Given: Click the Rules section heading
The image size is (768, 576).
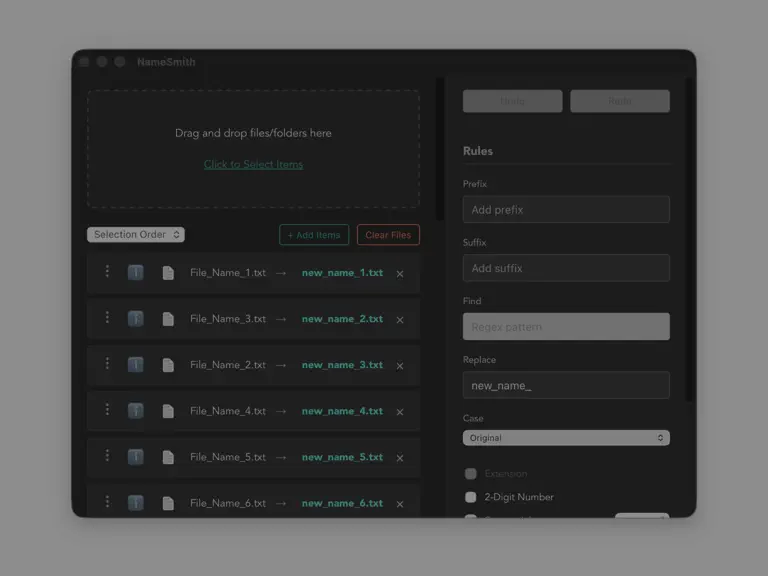Looking at the screenshot, I should pos(478,151).
